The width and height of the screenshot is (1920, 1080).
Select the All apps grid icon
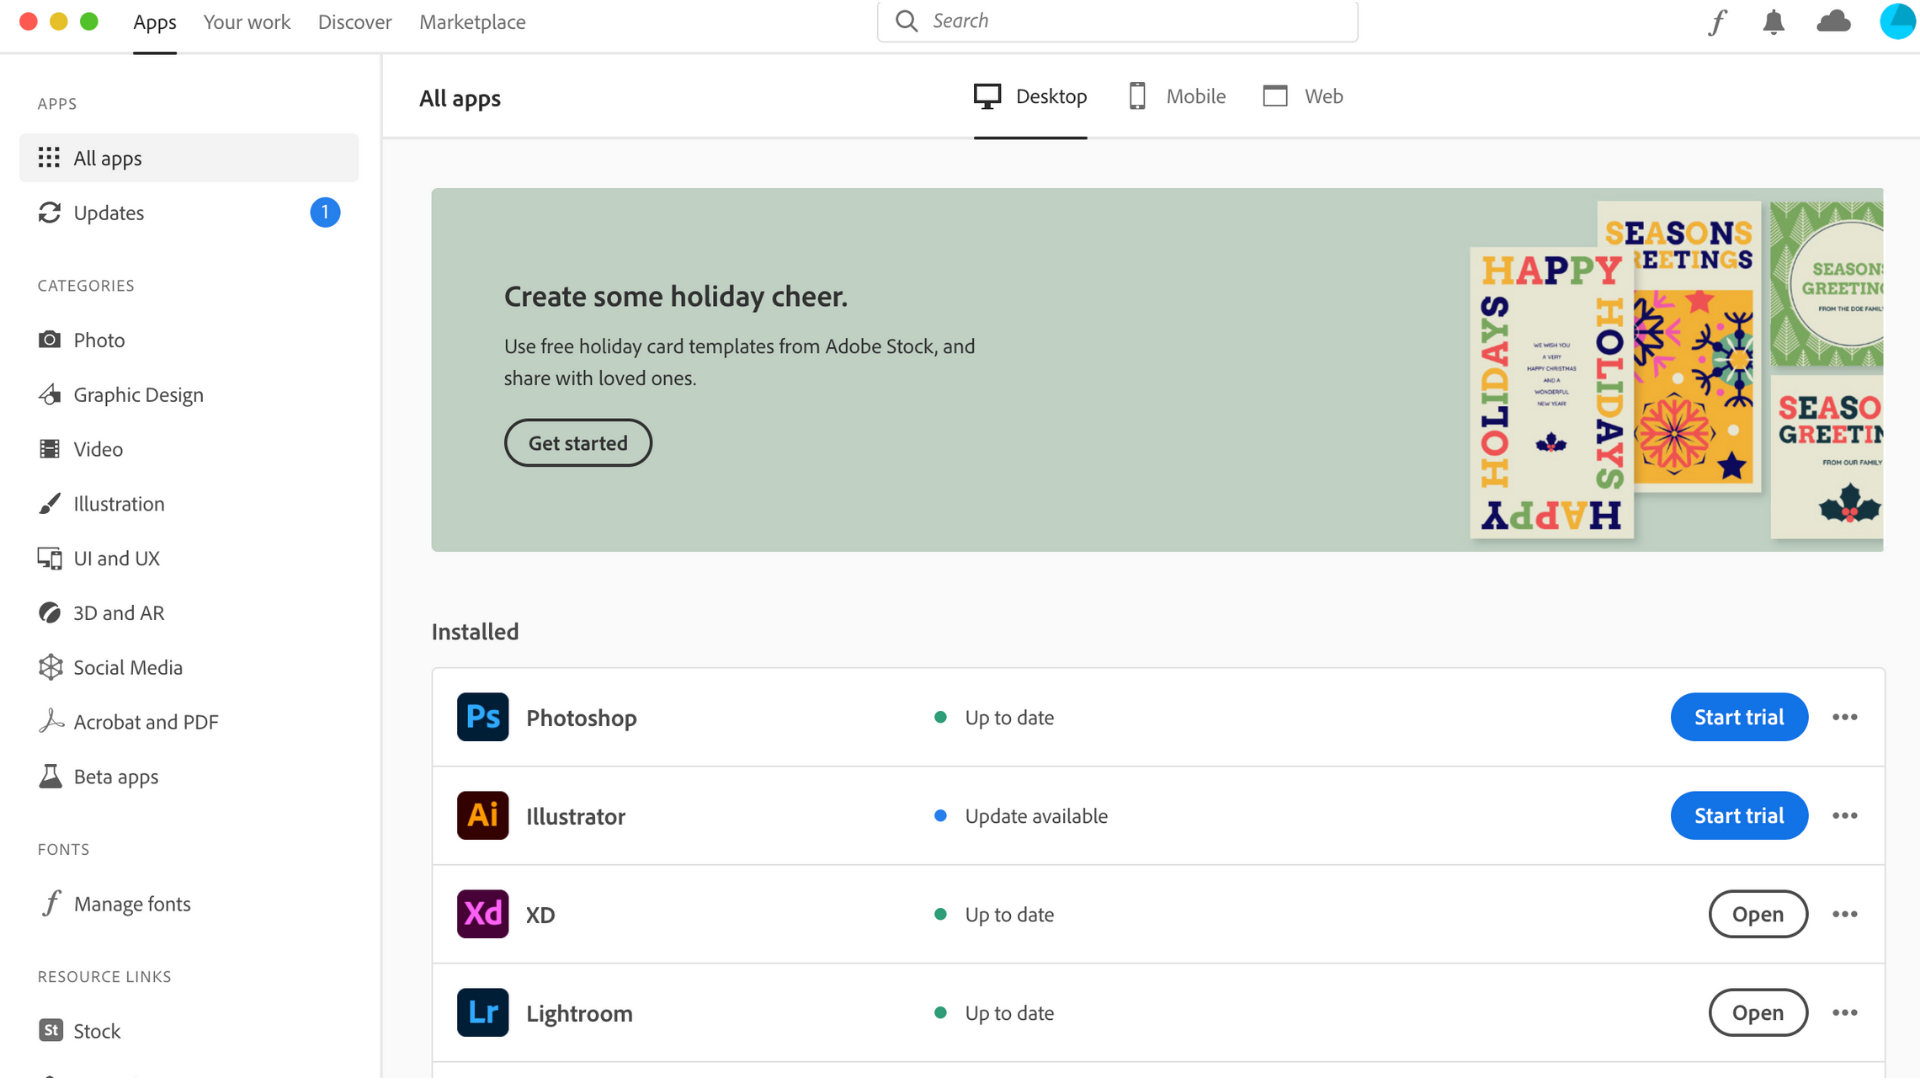[x=49, y=157]
